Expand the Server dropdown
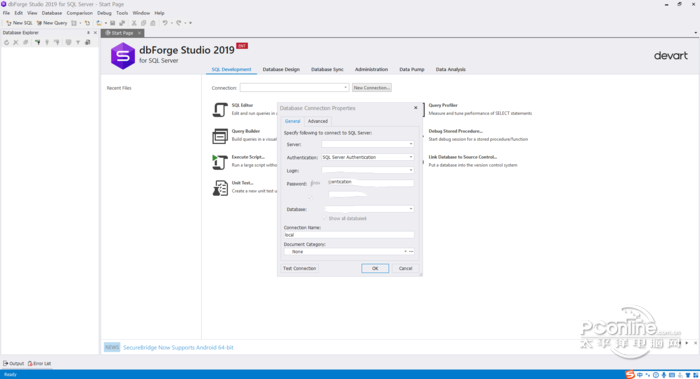 (x=411, y=144)
